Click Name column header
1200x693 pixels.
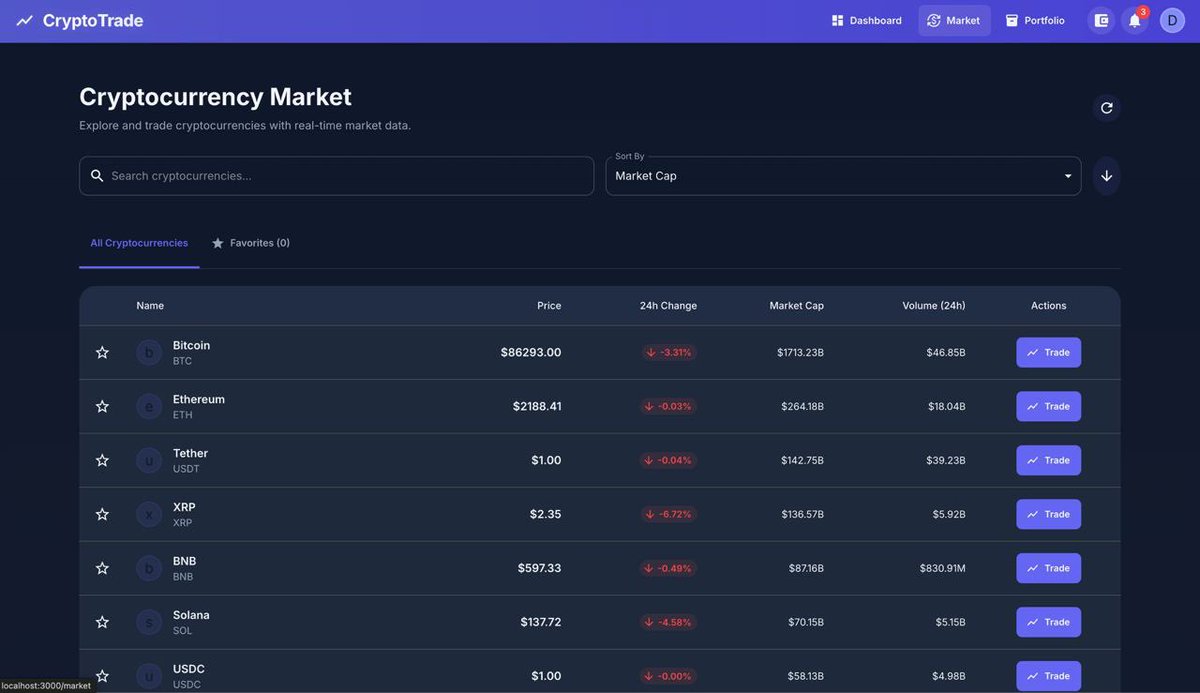pos(150,306)
